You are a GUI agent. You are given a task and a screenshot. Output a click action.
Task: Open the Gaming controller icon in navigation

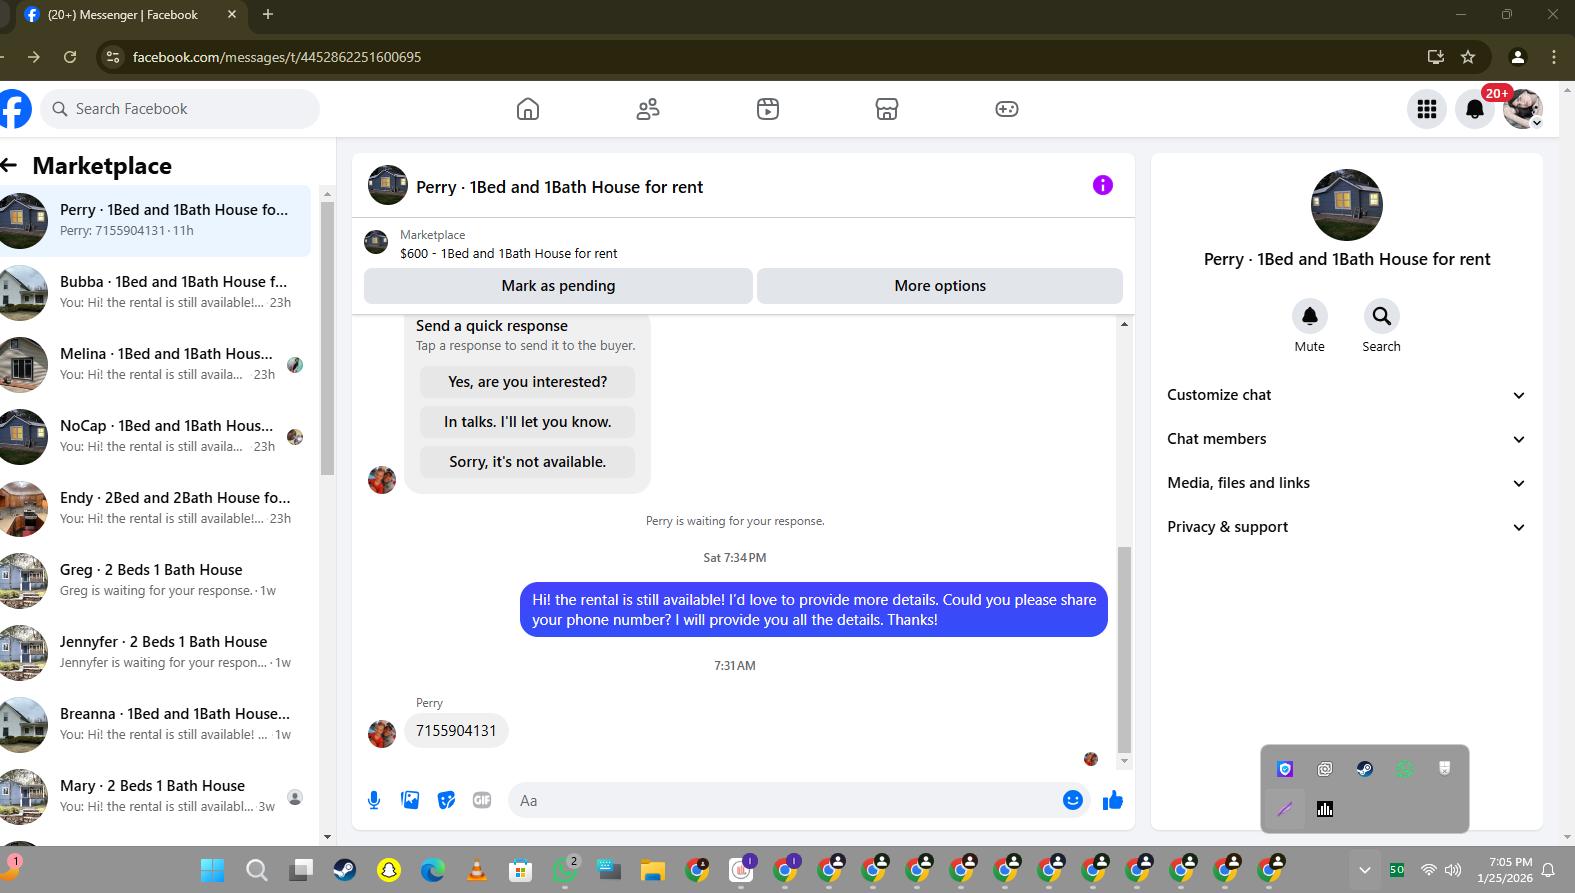(1007, 109)
